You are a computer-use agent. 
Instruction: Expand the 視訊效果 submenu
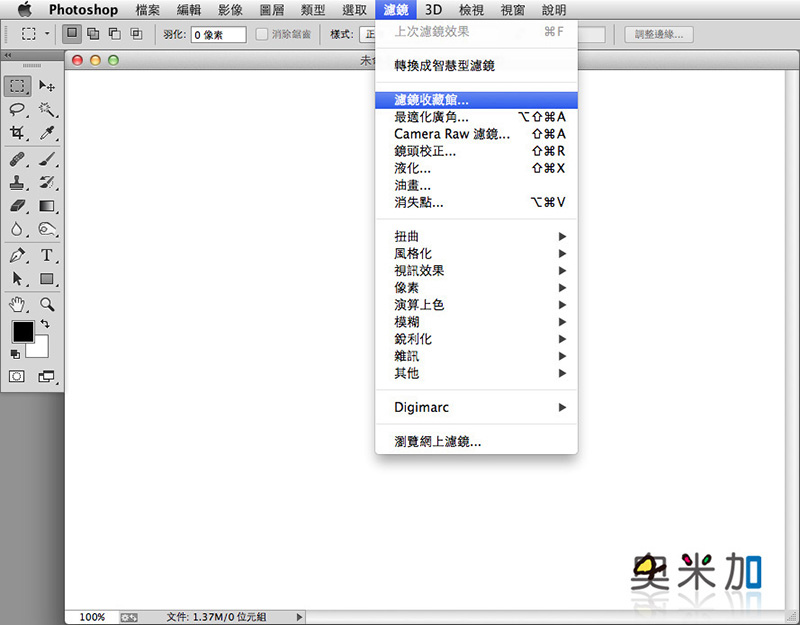(x=477, y=270)
